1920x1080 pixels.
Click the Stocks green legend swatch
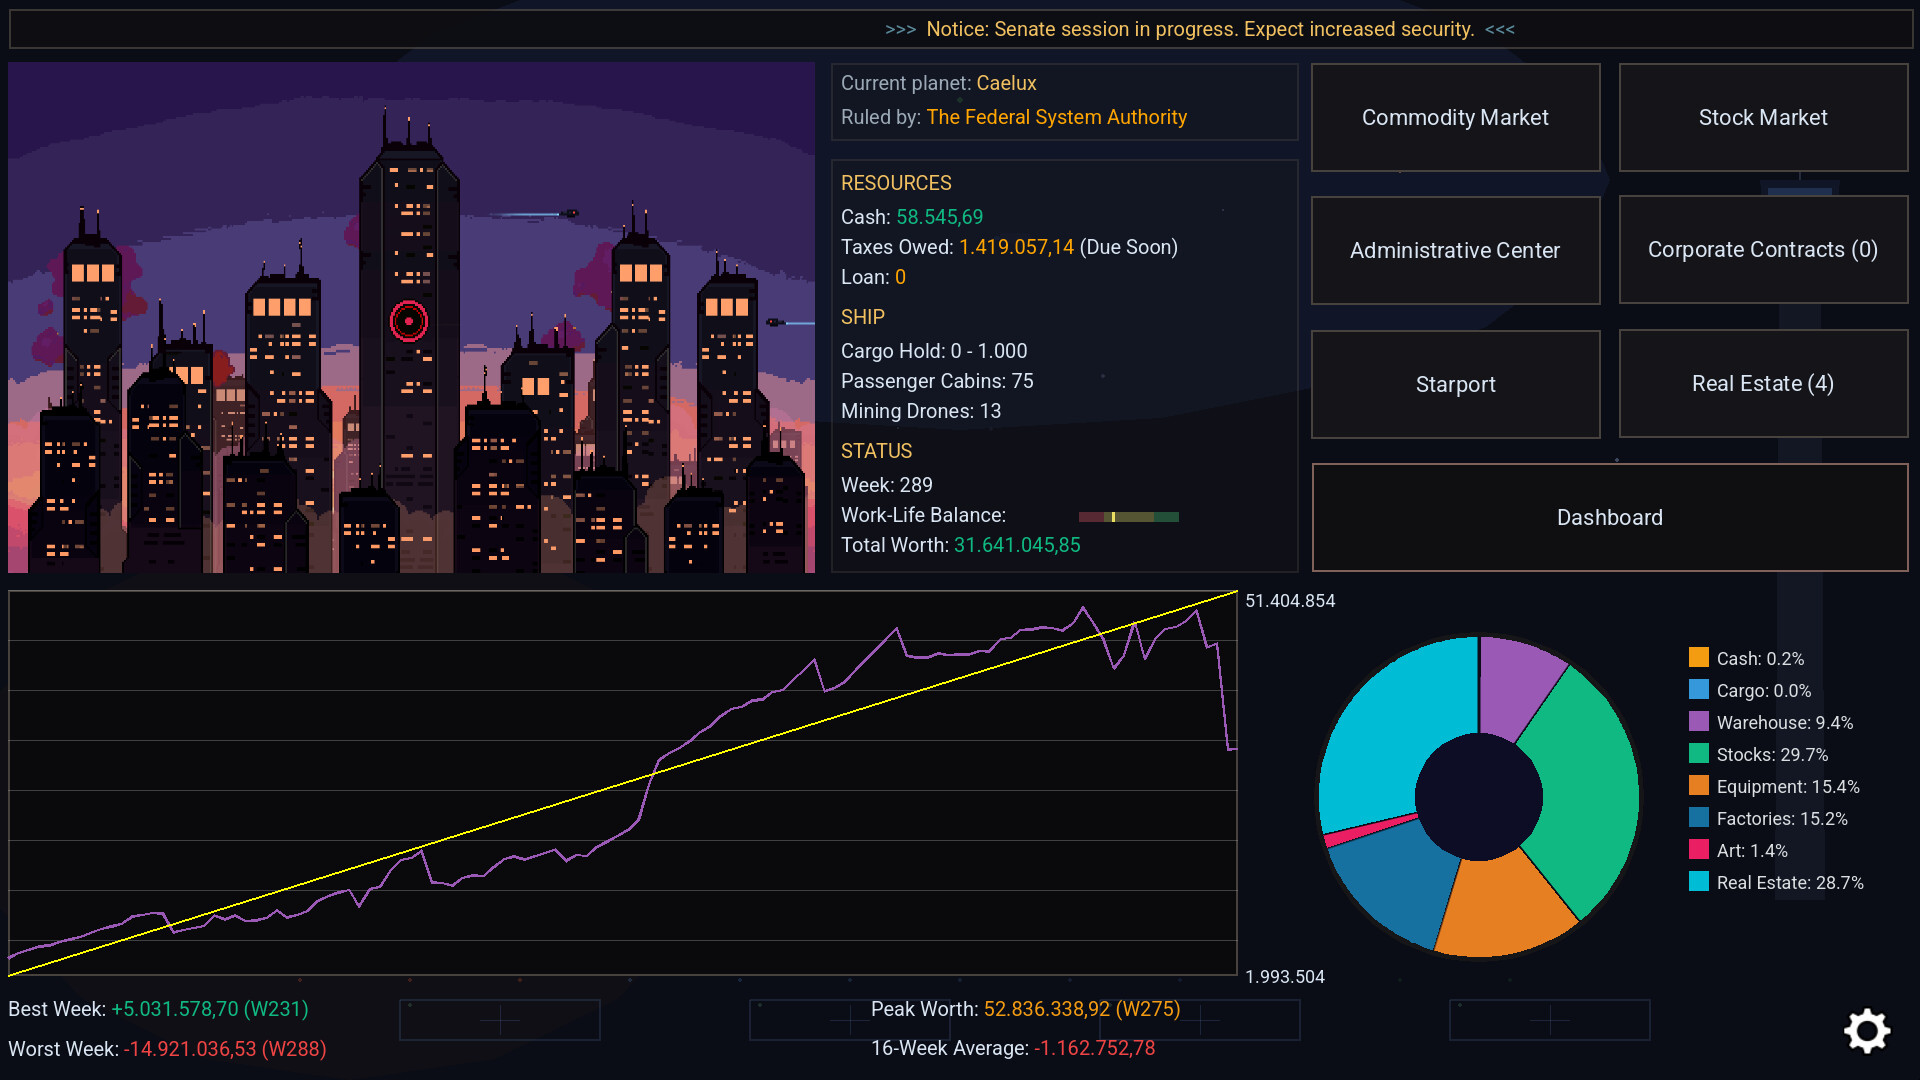click(1698, 754)
